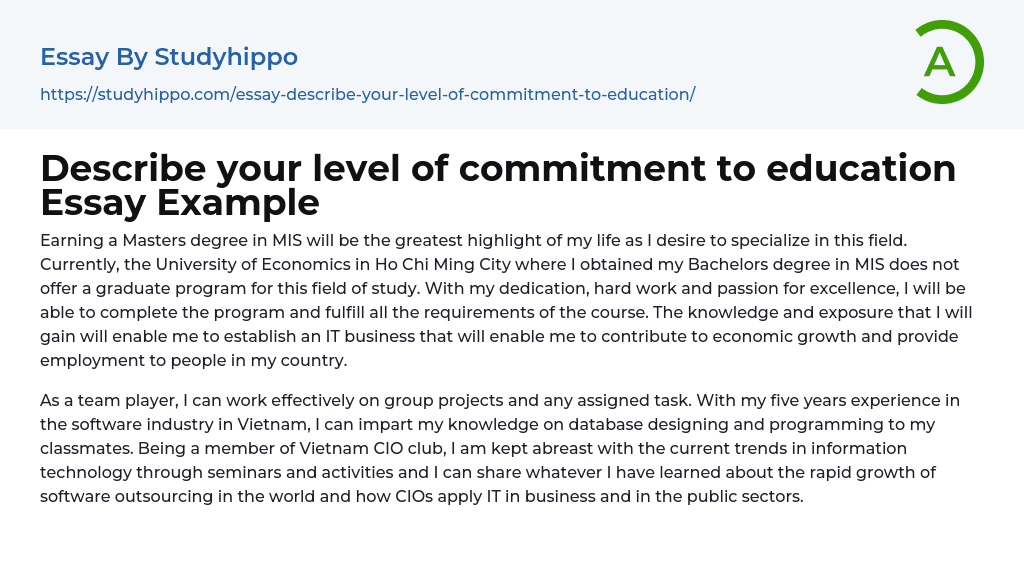This screenshot has width=1024, height=565.
Task: Click the "Essay By Studyhippo" header title
Action: [169, 57]
